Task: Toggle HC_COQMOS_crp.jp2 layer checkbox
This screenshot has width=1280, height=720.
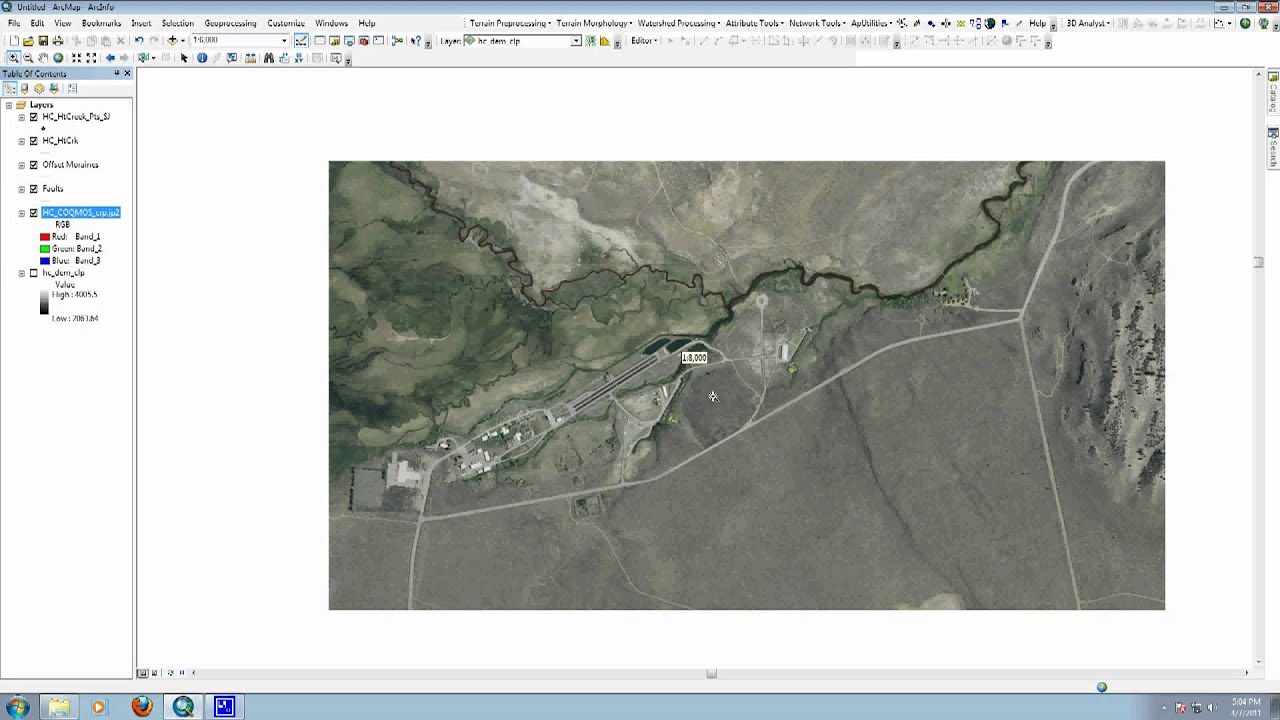Action: point(34,213)
